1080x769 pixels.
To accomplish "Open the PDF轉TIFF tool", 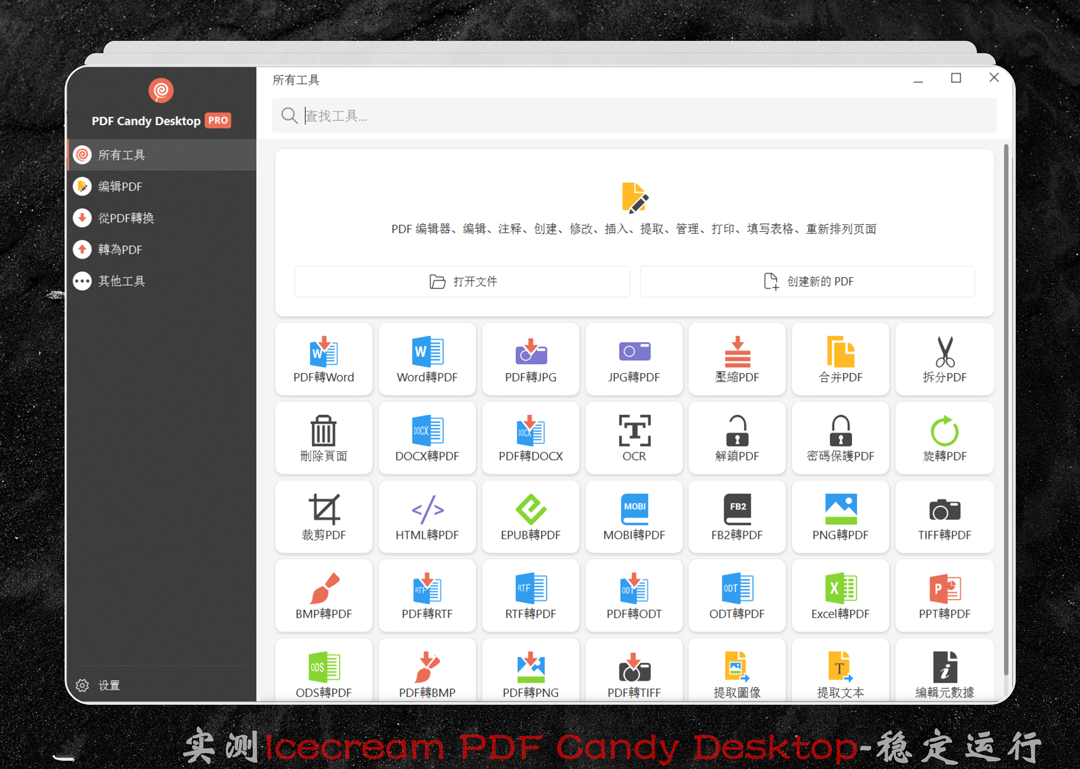I will tap(634, 670).
